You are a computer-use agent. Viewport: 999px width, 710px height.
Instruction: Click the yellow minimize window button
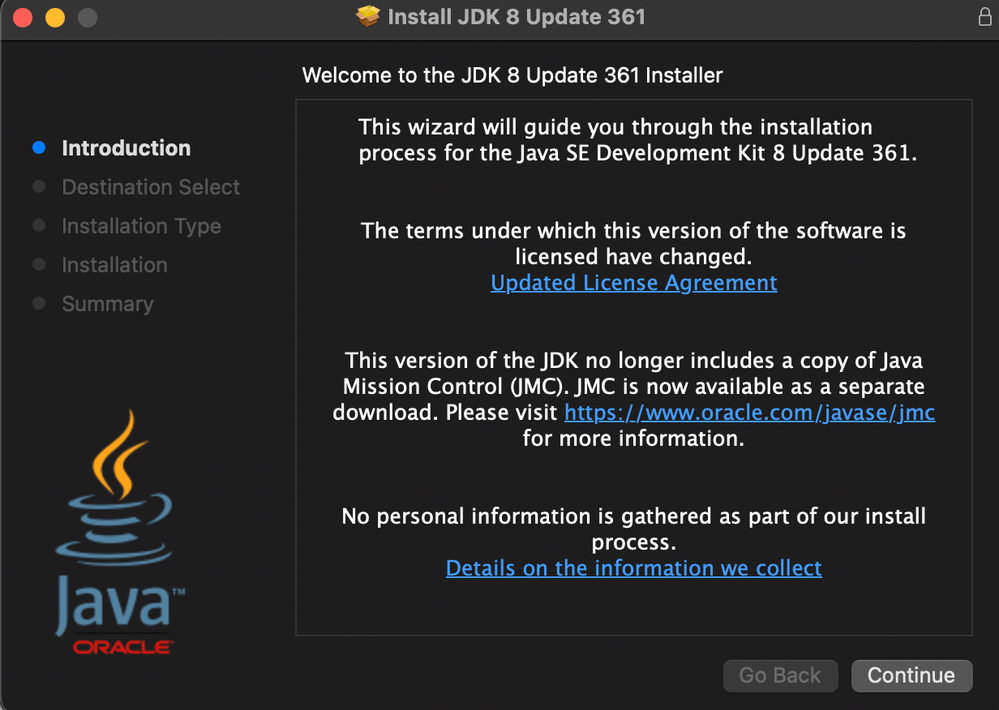(x=55, y=17)
